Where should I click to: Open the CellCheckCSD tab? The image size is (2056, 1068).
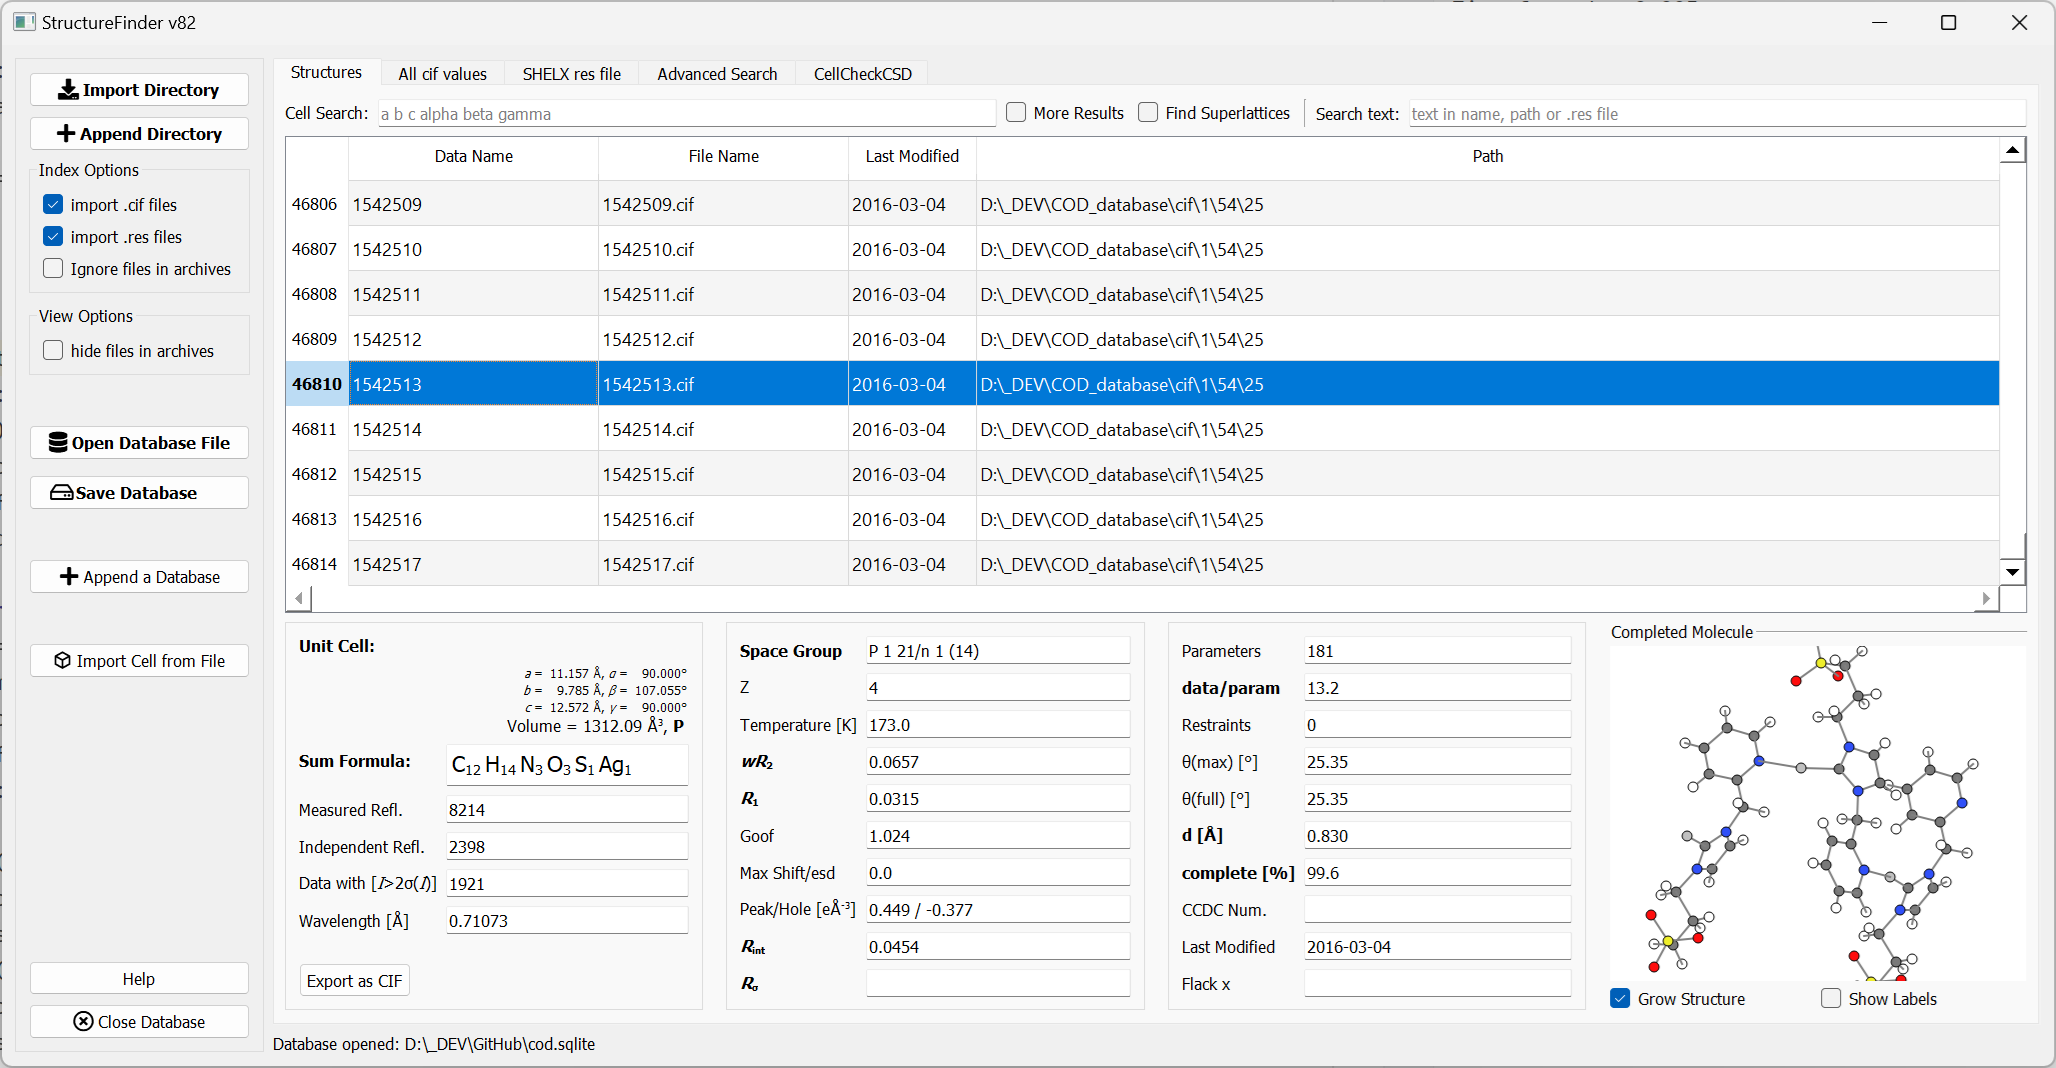(861, 73)
